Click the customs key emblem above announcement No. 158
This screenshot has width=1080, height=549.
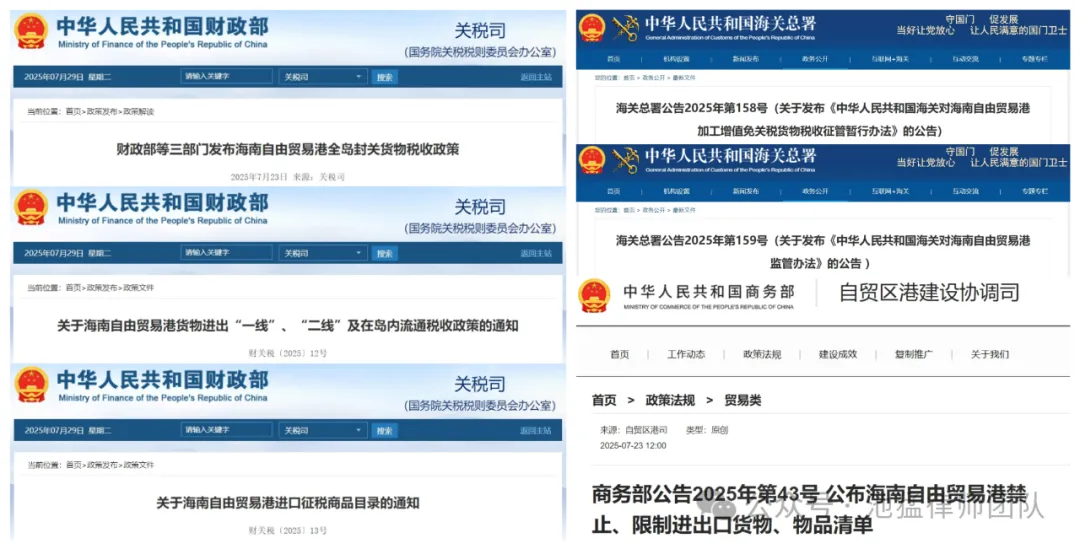click(x=626, y=27)
